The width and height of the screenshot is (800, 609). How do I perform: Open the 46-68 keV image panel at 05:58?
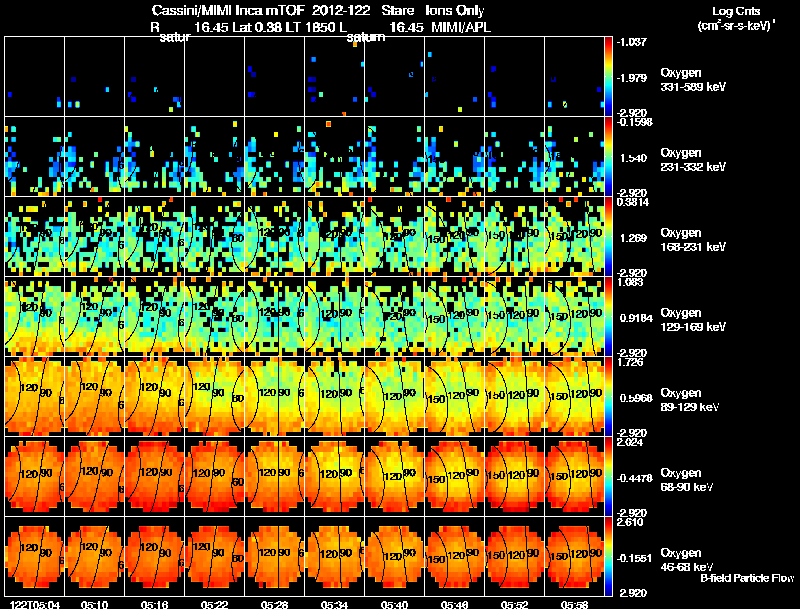(x=574, y=556)
